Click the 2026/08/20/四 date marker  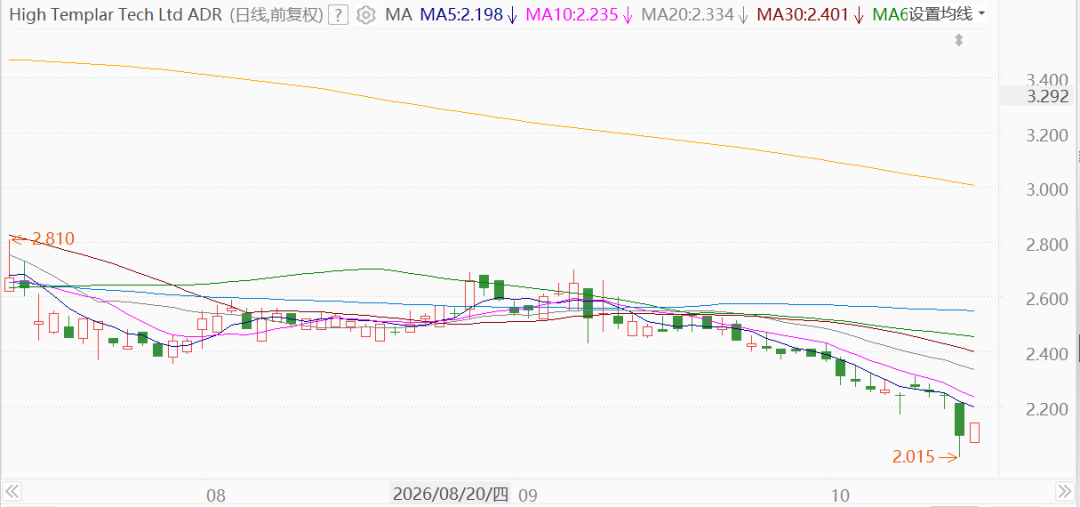point(451,494)
